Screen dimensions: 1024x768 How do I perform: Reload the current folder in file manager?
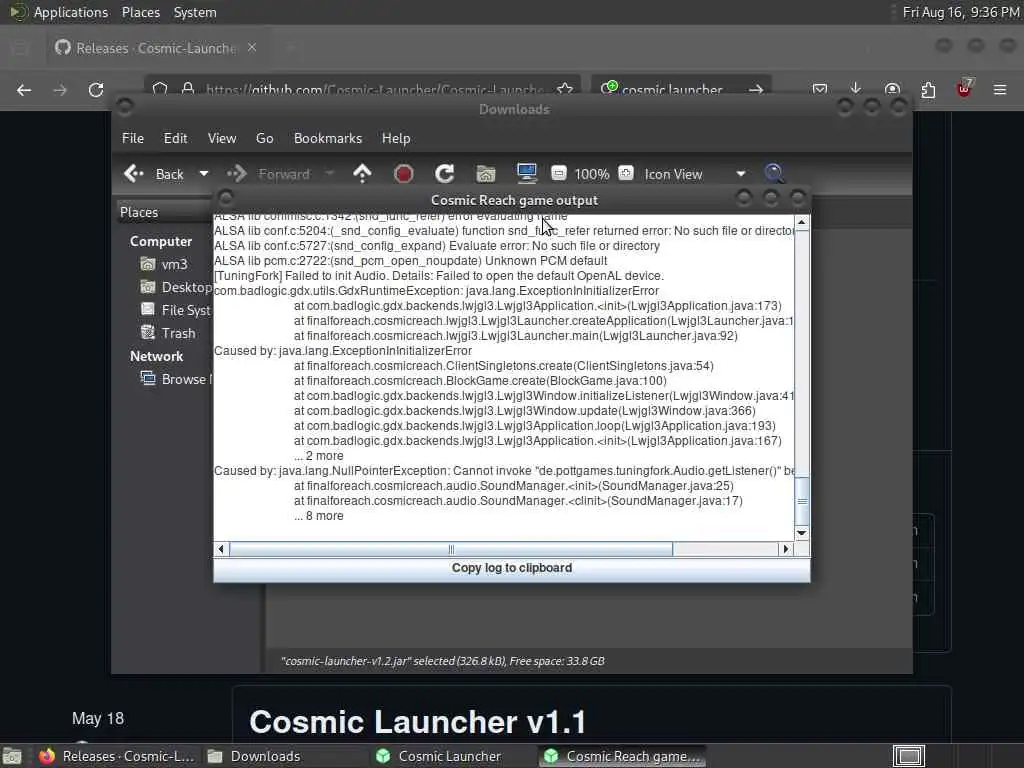[445, 174]
